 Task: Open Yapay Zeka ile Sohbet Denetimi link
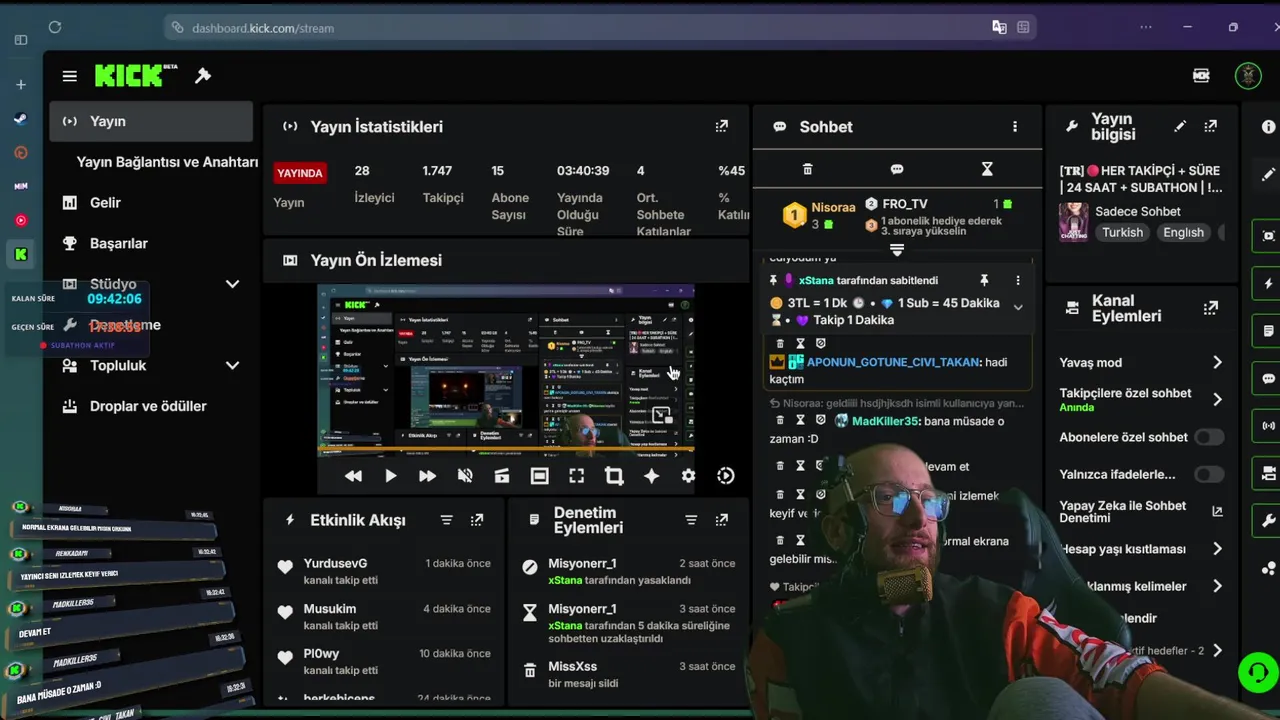coord(1141,511)
